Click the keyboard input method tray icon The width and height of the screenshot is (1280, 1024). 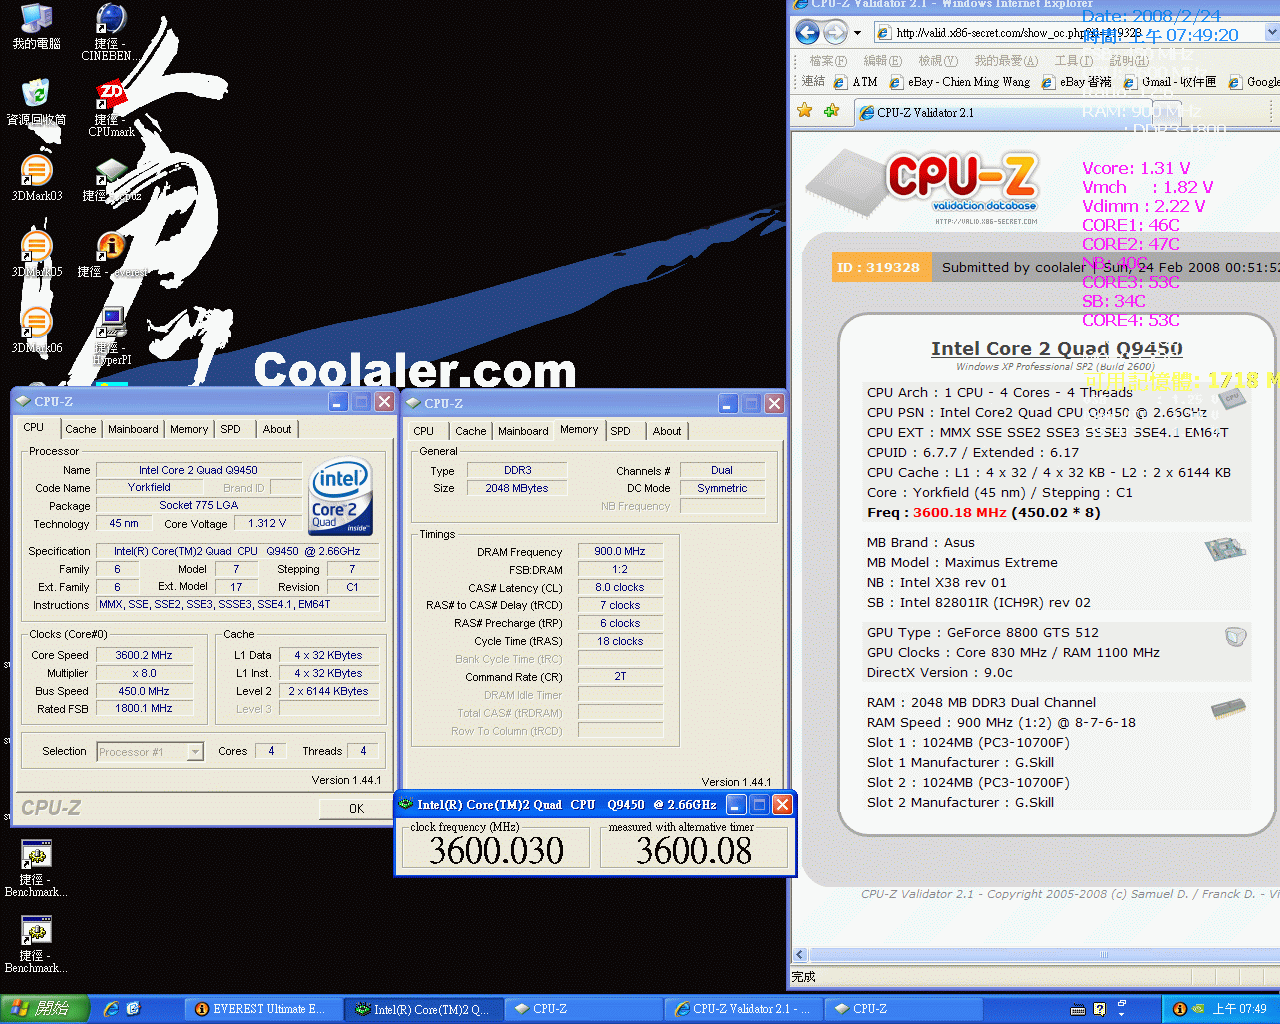point(1078,1009)
